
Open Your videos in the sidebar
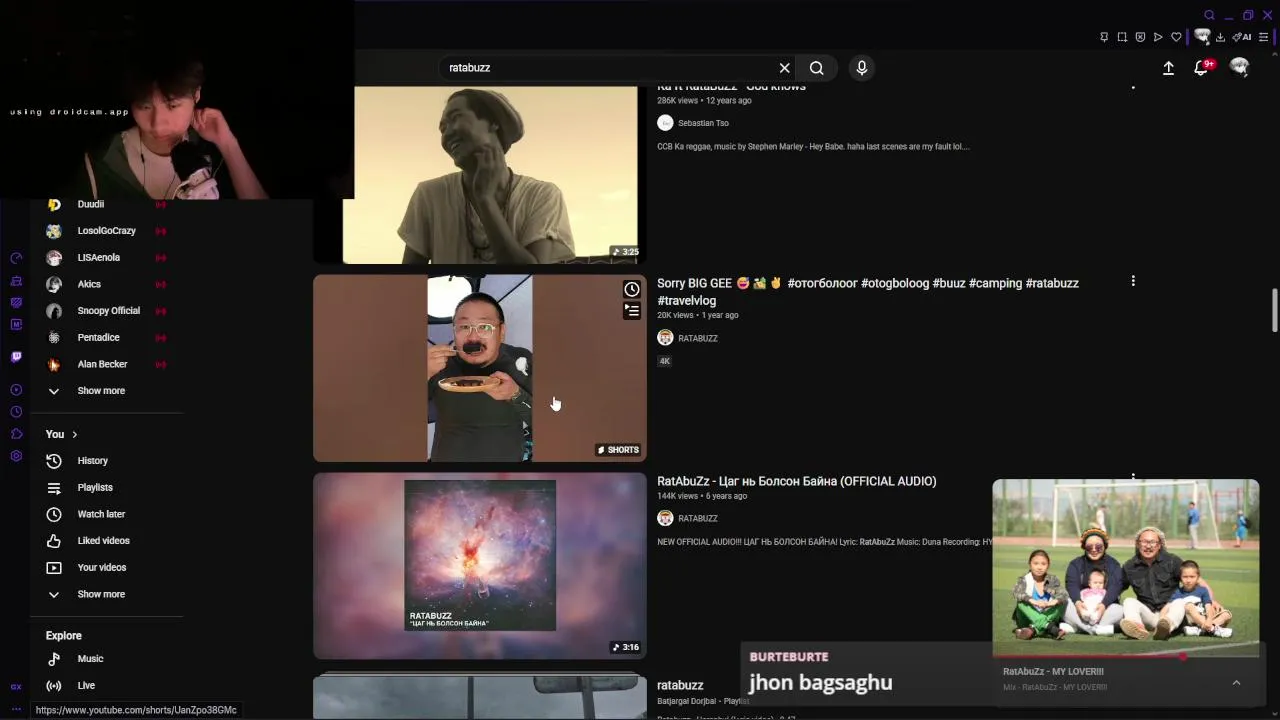[x=101, y=567]
